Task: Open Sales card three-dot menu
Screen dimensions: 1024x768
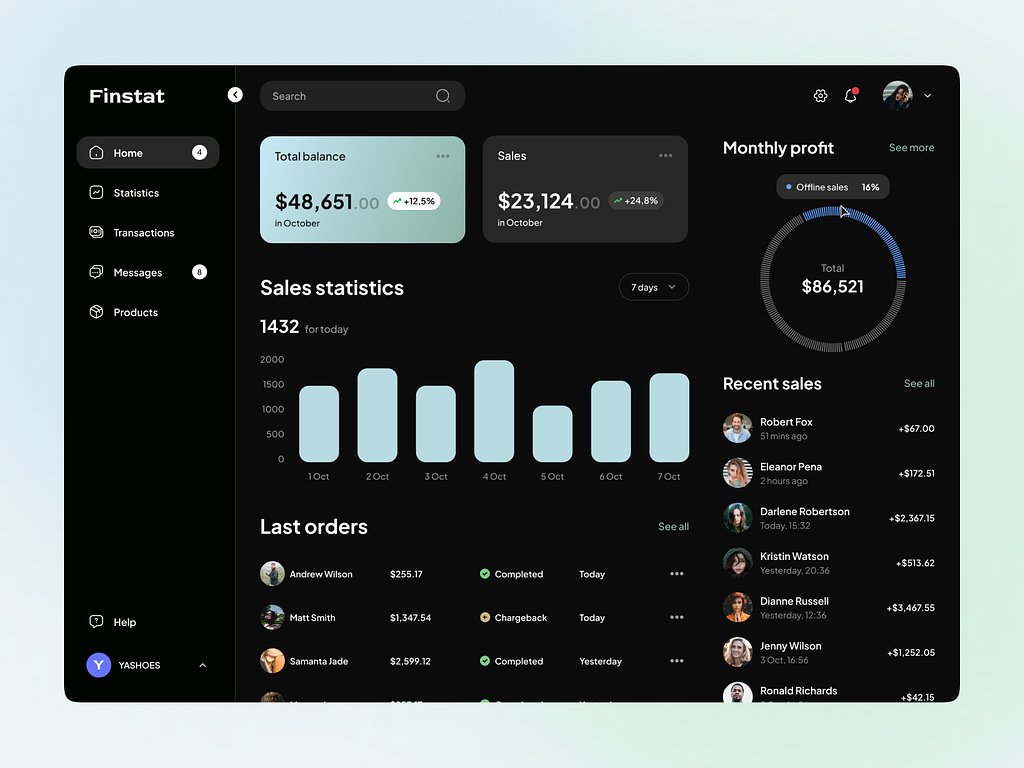Action: [x=666, y=156]
